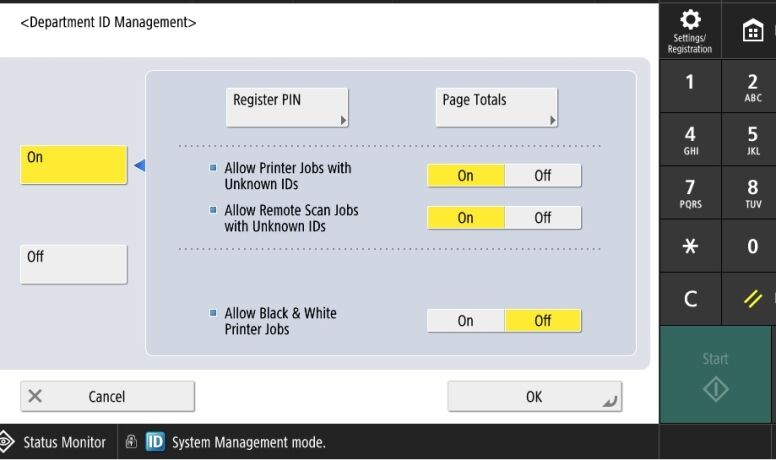Open the Page Totals submenu
The width and height of the screenshot is (776, 460).
click(496, 107)
